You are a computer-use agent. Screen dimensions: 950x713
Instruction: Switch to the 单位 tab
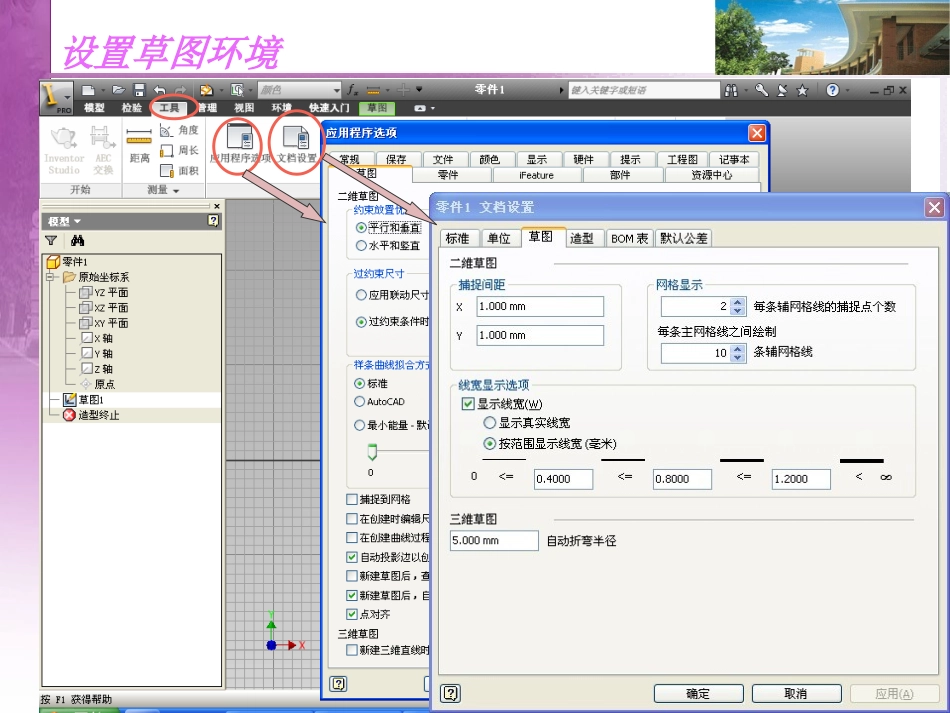pyautogui.click(x=498, y=238)
